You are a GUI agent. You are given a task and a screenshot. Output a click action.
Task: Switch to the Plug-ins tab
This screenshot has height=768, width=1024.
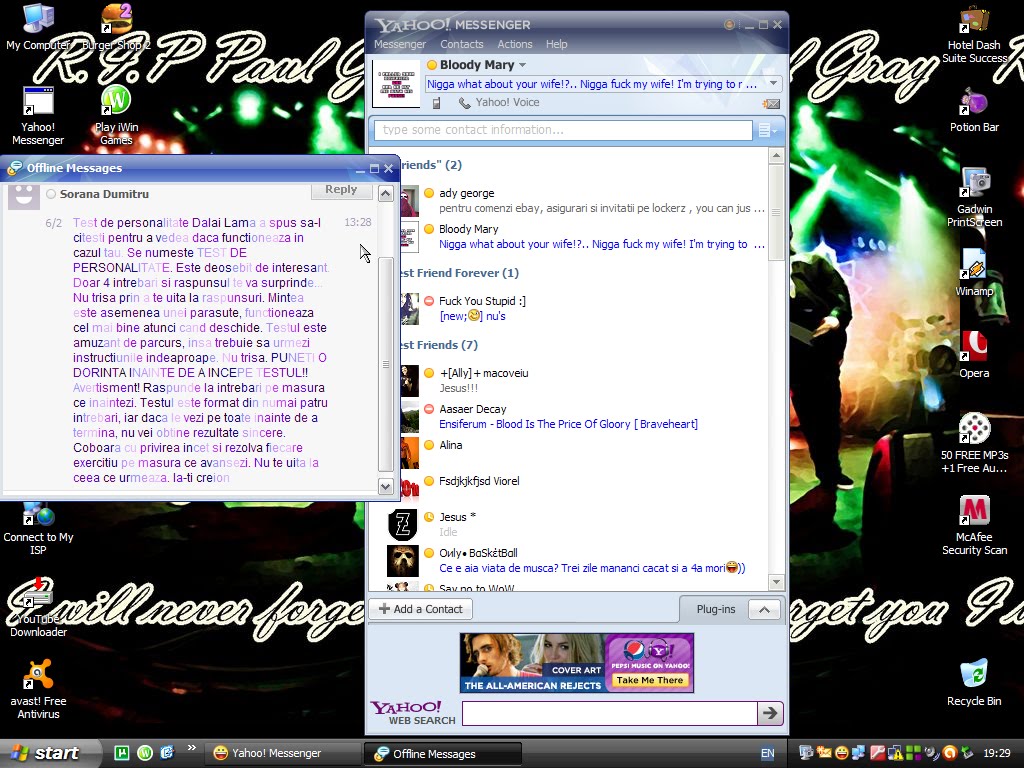[716, 609]
